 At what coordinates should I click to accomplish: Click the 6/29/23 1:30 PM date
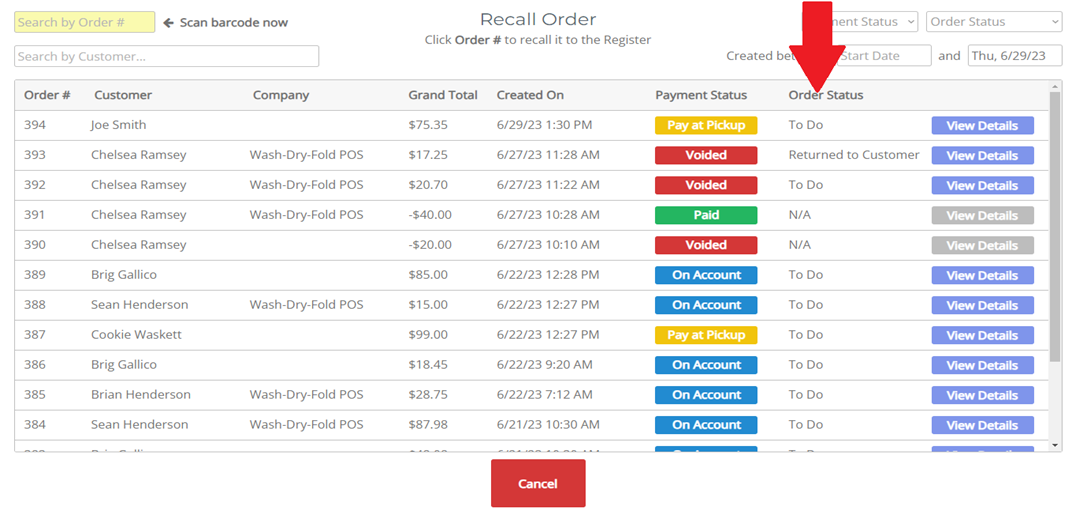coord(544,125)
